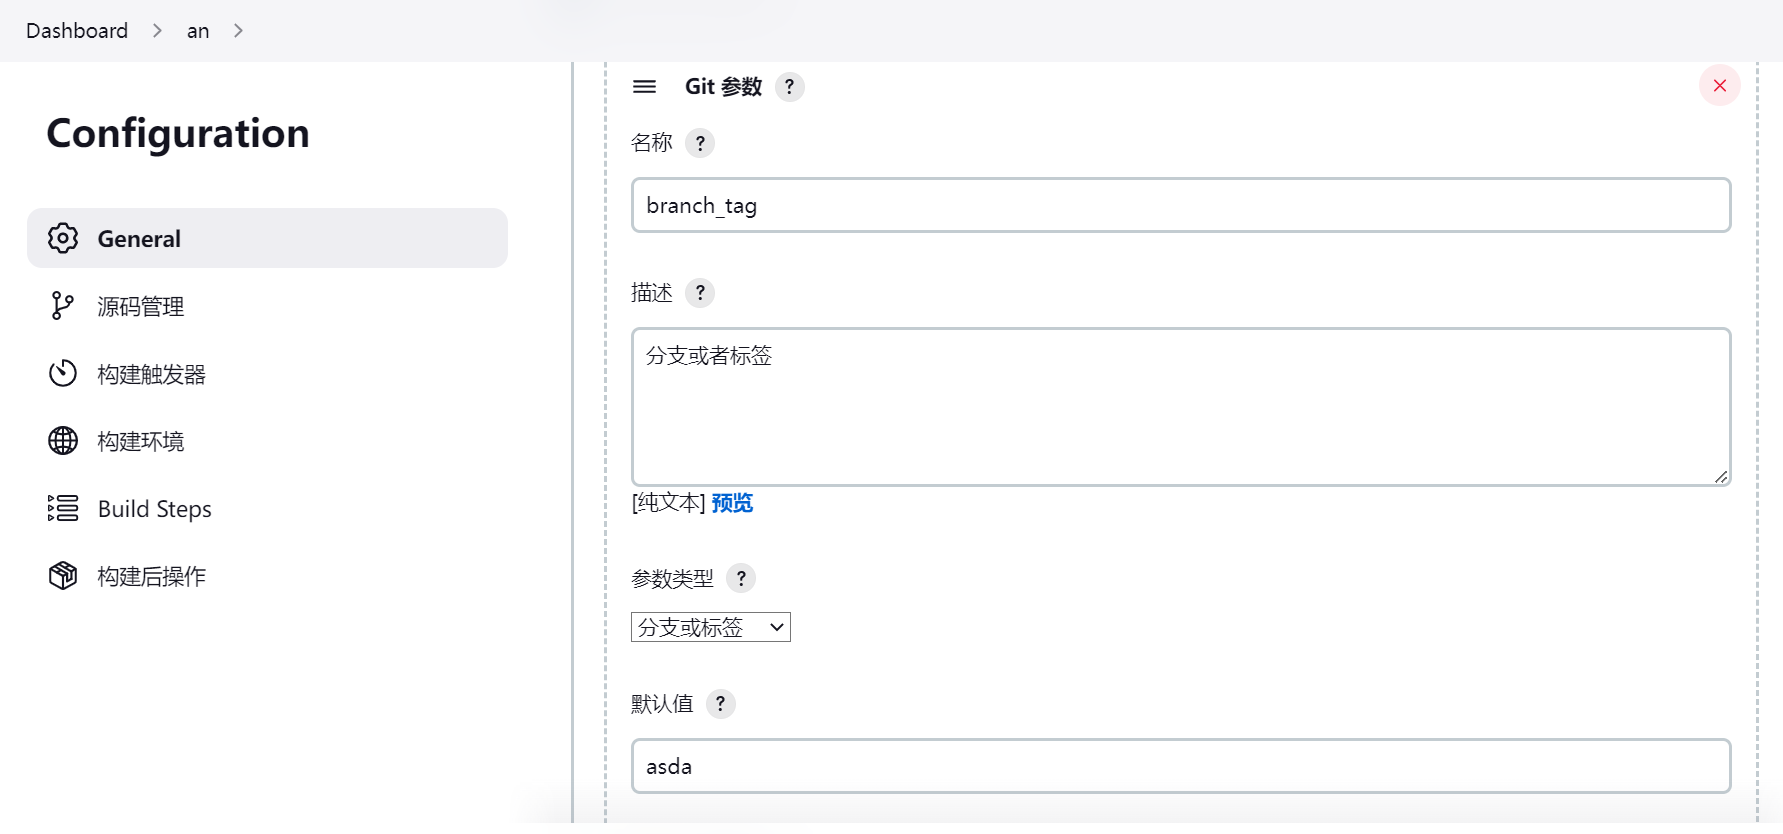Click the Build Steps list icon
The image size is (1783, 834).
(x=63, y=508)
